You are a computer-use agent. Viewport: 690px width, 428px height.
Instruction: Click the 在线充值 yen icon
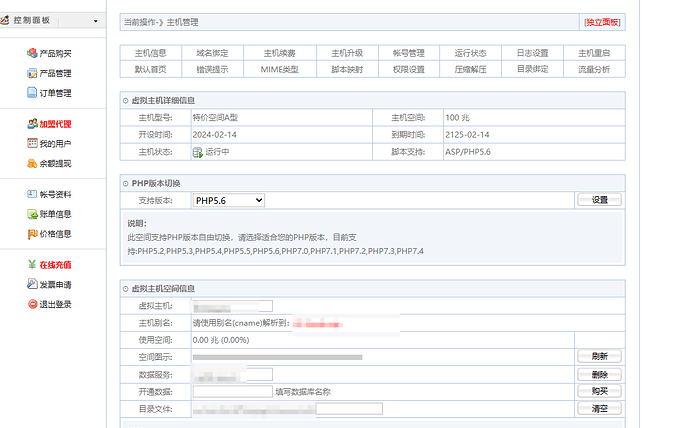point(32,265)
